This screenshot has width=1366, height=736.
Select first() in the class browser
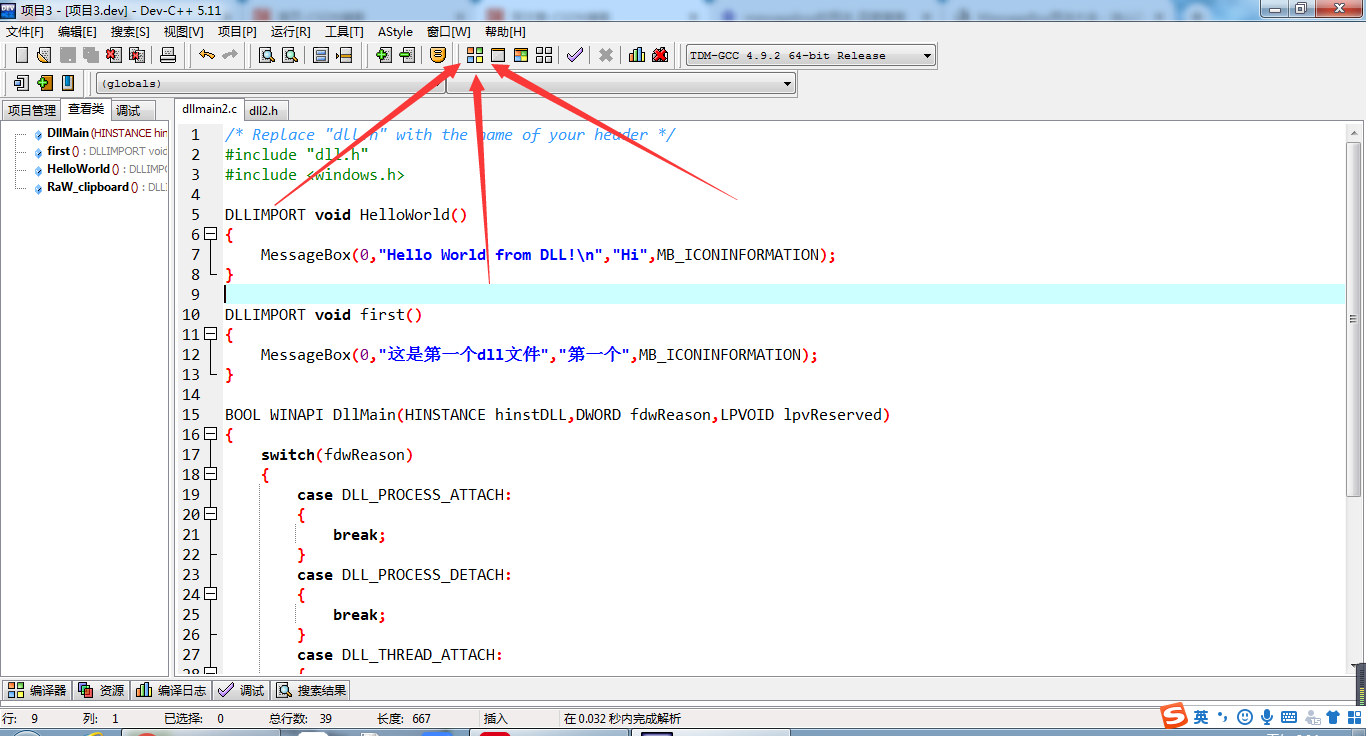(x=63, y=151)
